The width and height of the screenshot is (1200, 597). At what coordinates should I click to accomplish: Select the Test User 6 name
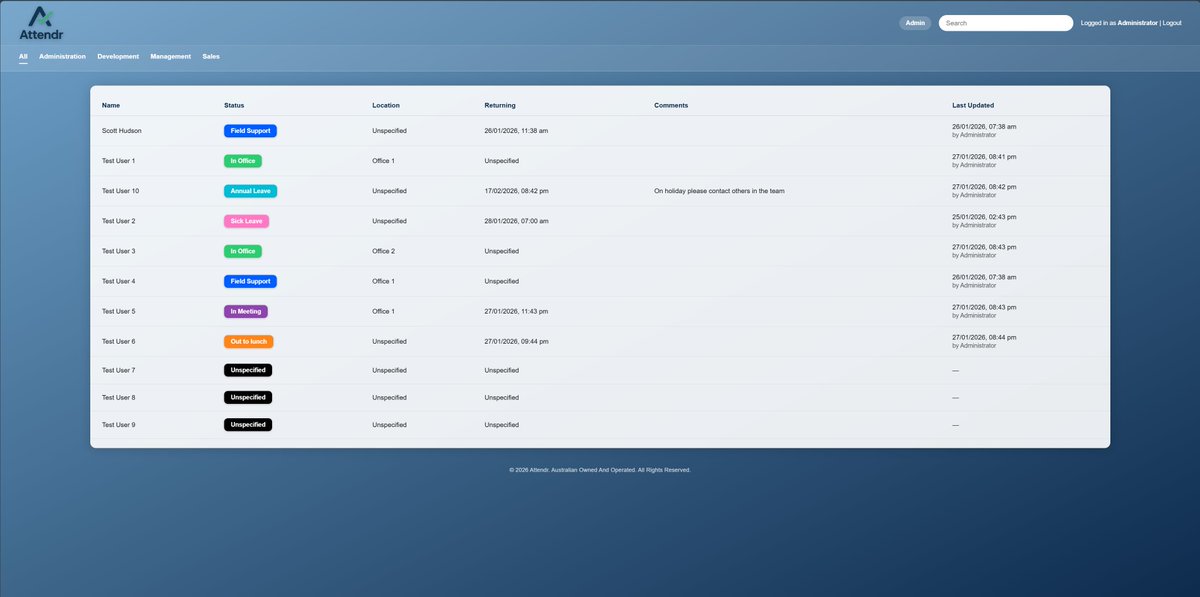tap(119, 341)
